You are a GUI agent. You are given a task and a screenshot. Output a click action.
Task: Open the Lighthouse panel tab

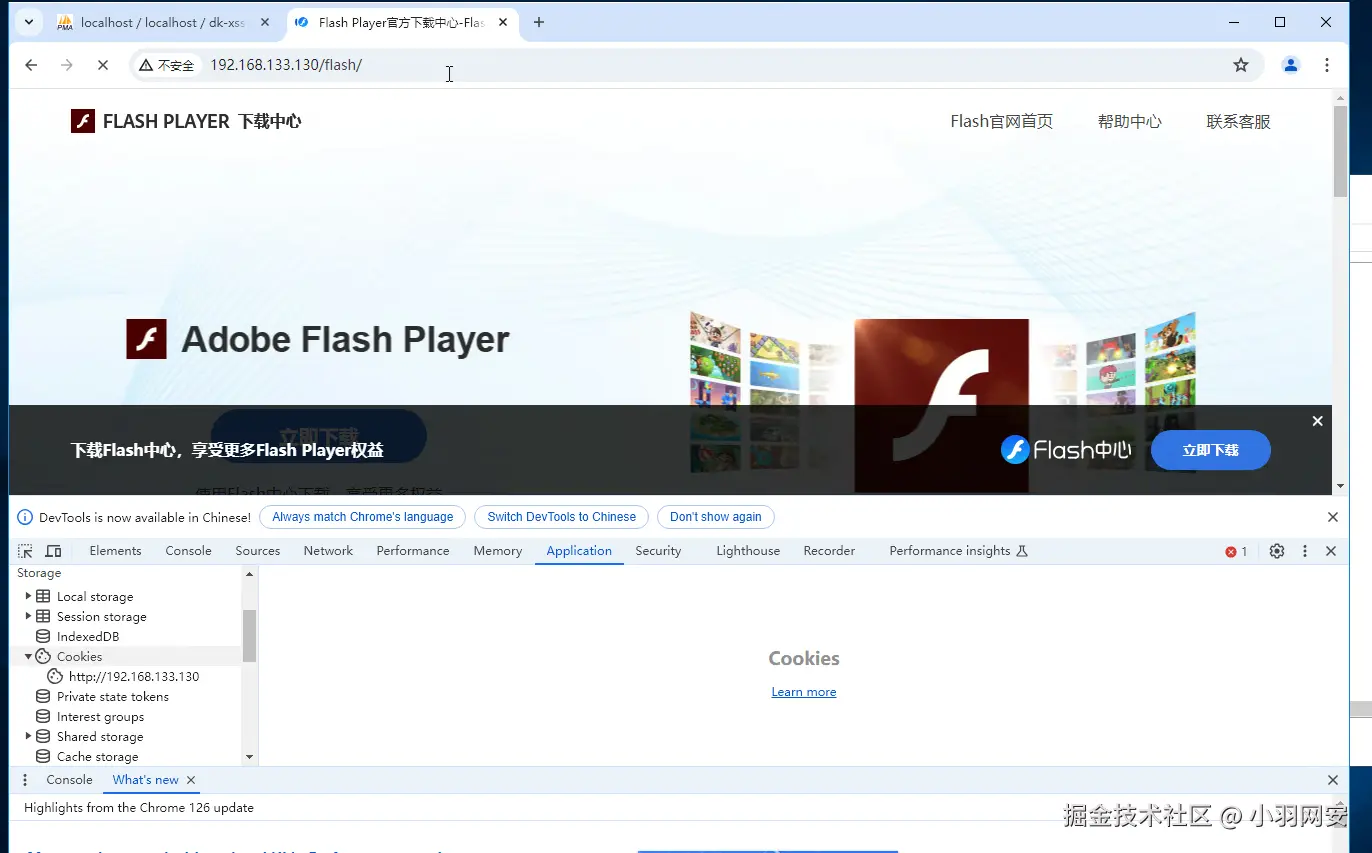[747, 551]
